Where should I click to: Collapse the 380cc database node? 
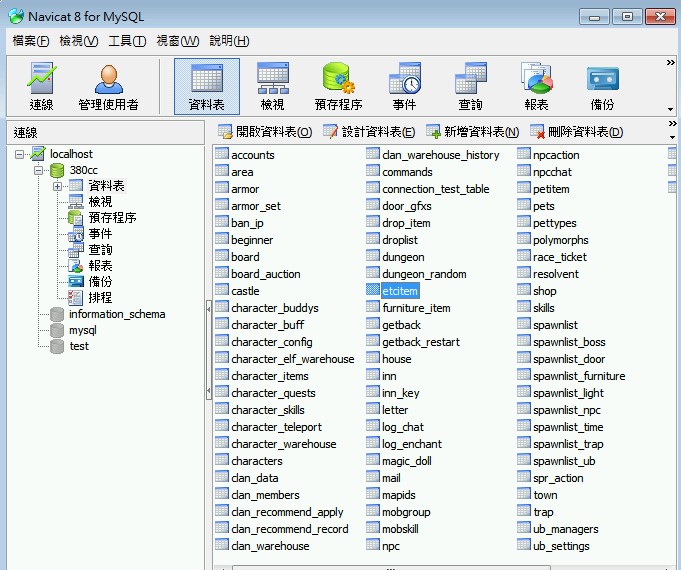coord(38,170)
